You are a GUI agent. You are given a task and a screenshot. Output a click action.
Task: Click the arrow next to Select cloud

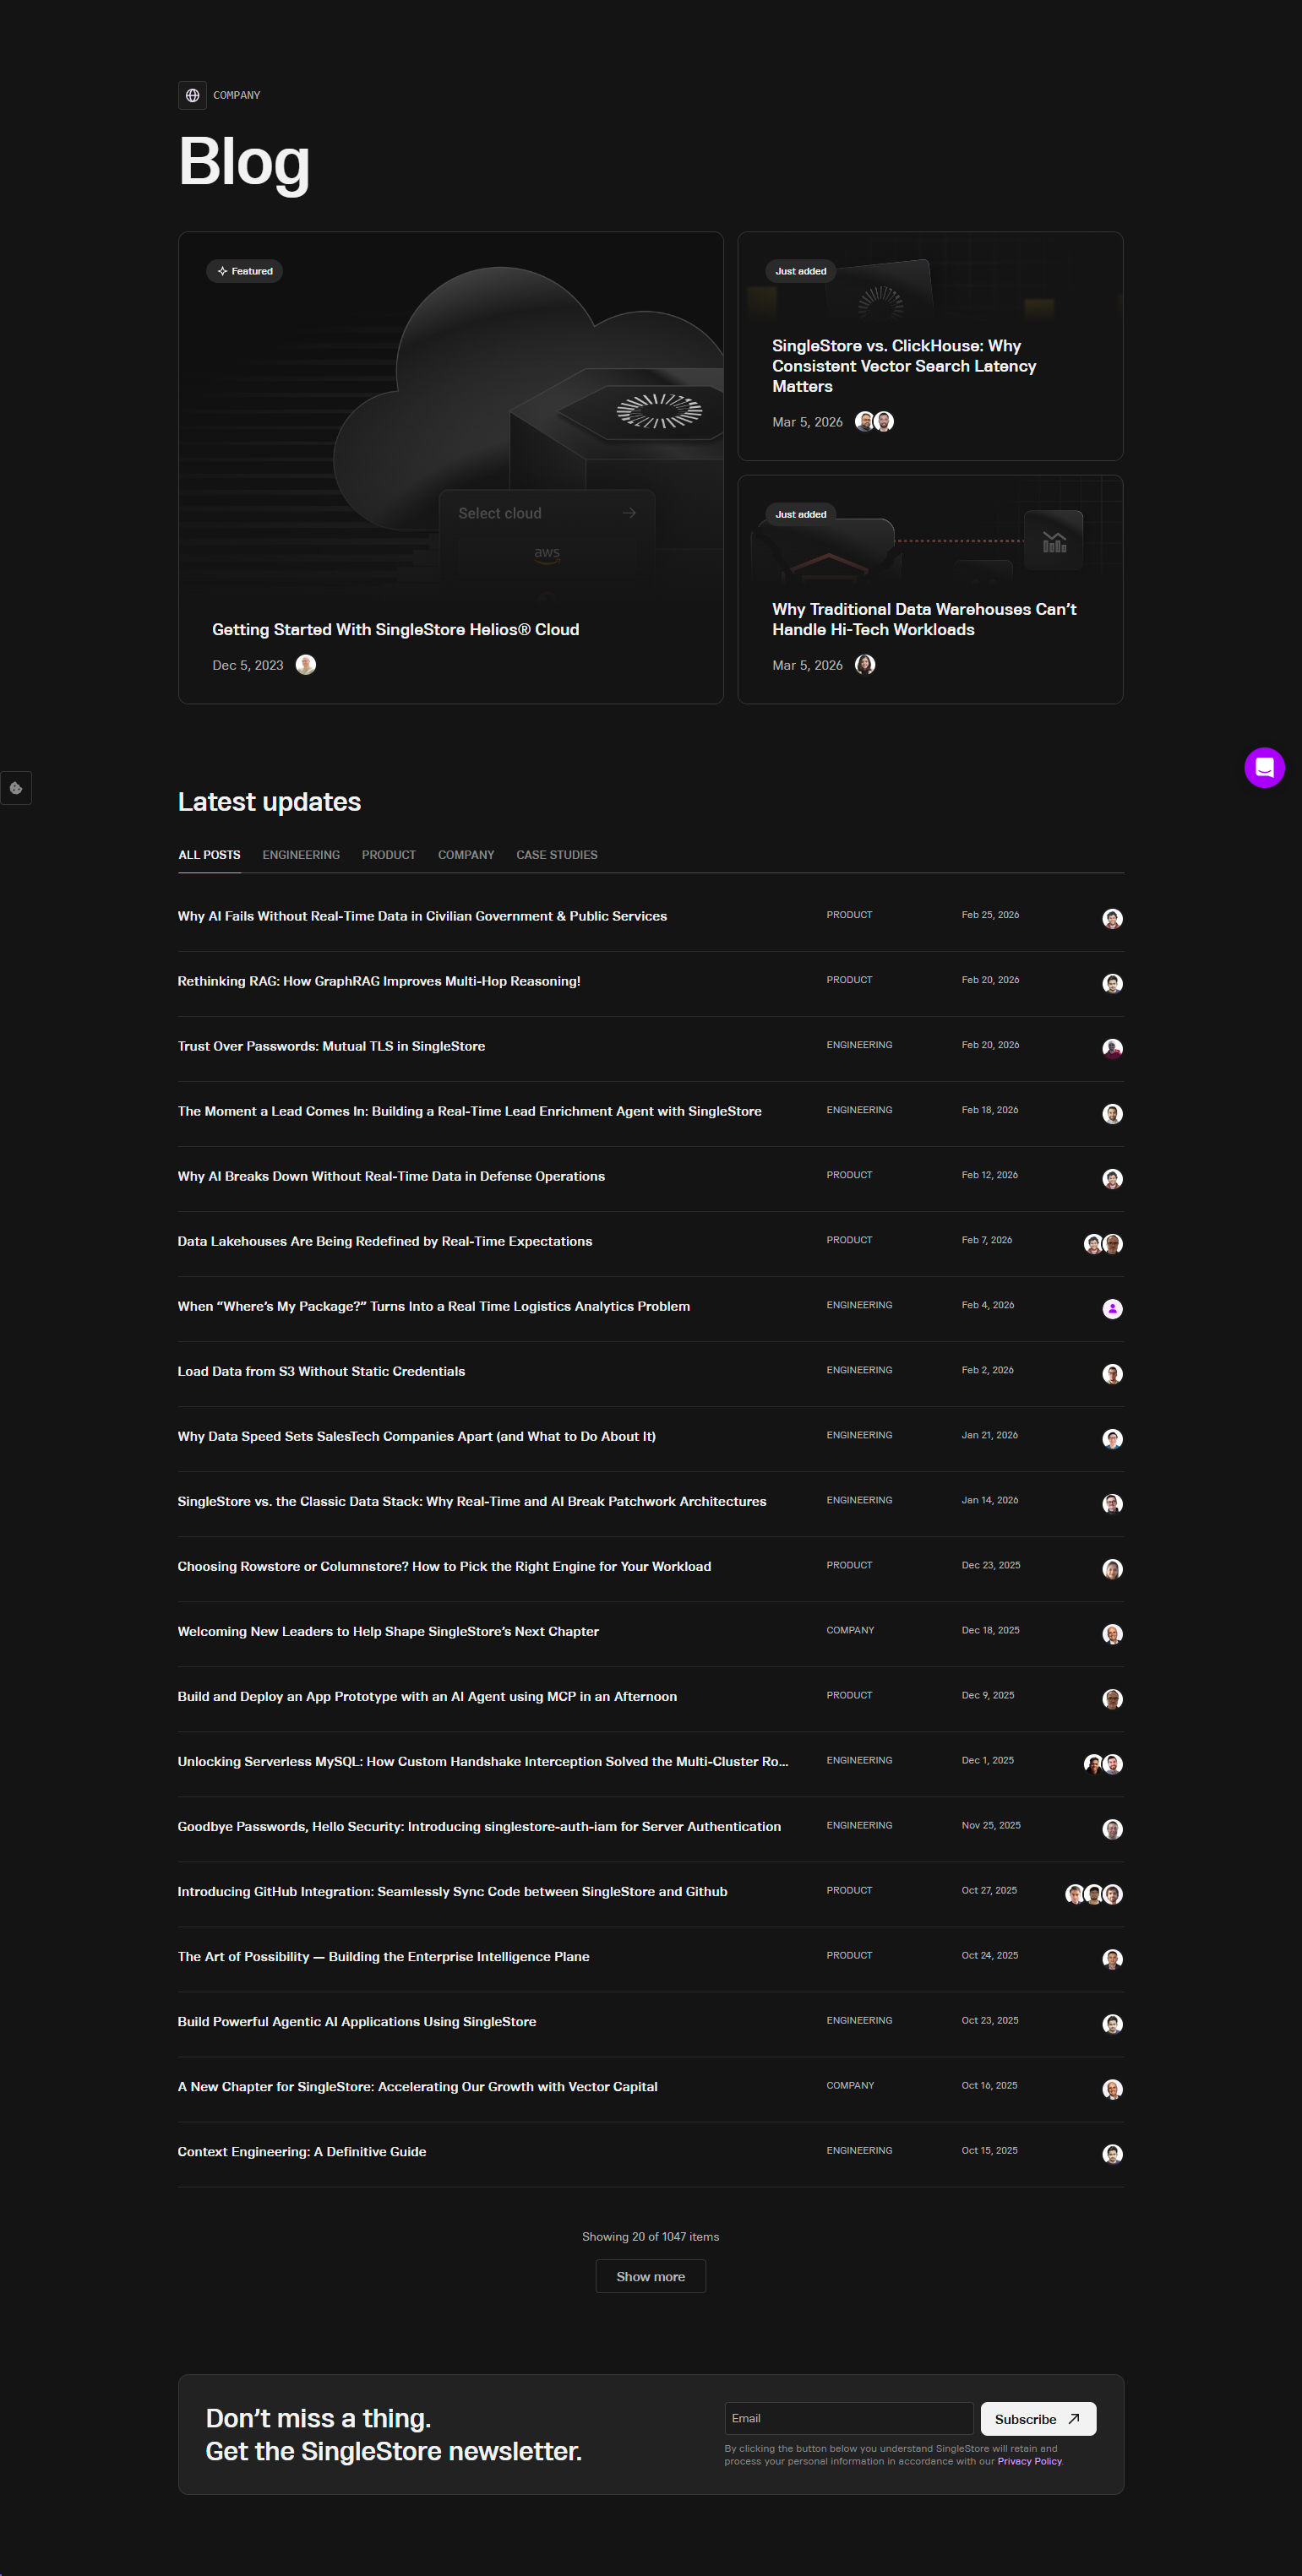[629, 513]
